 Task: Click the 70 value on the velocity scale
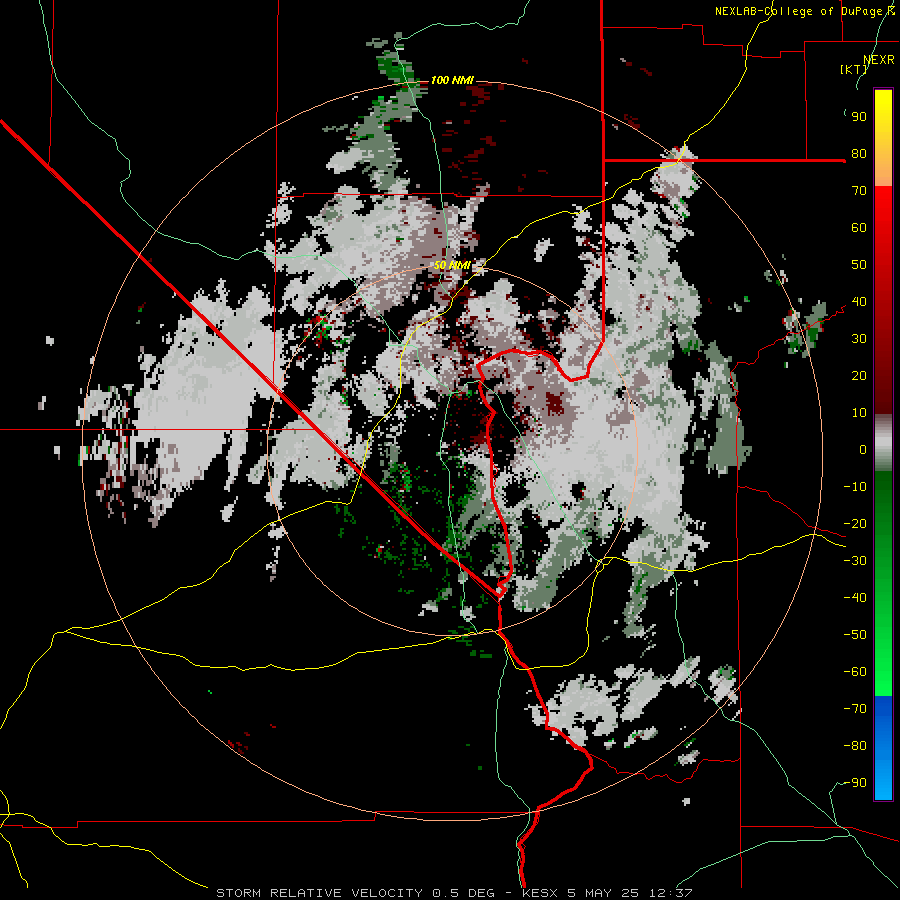point(859,191)
